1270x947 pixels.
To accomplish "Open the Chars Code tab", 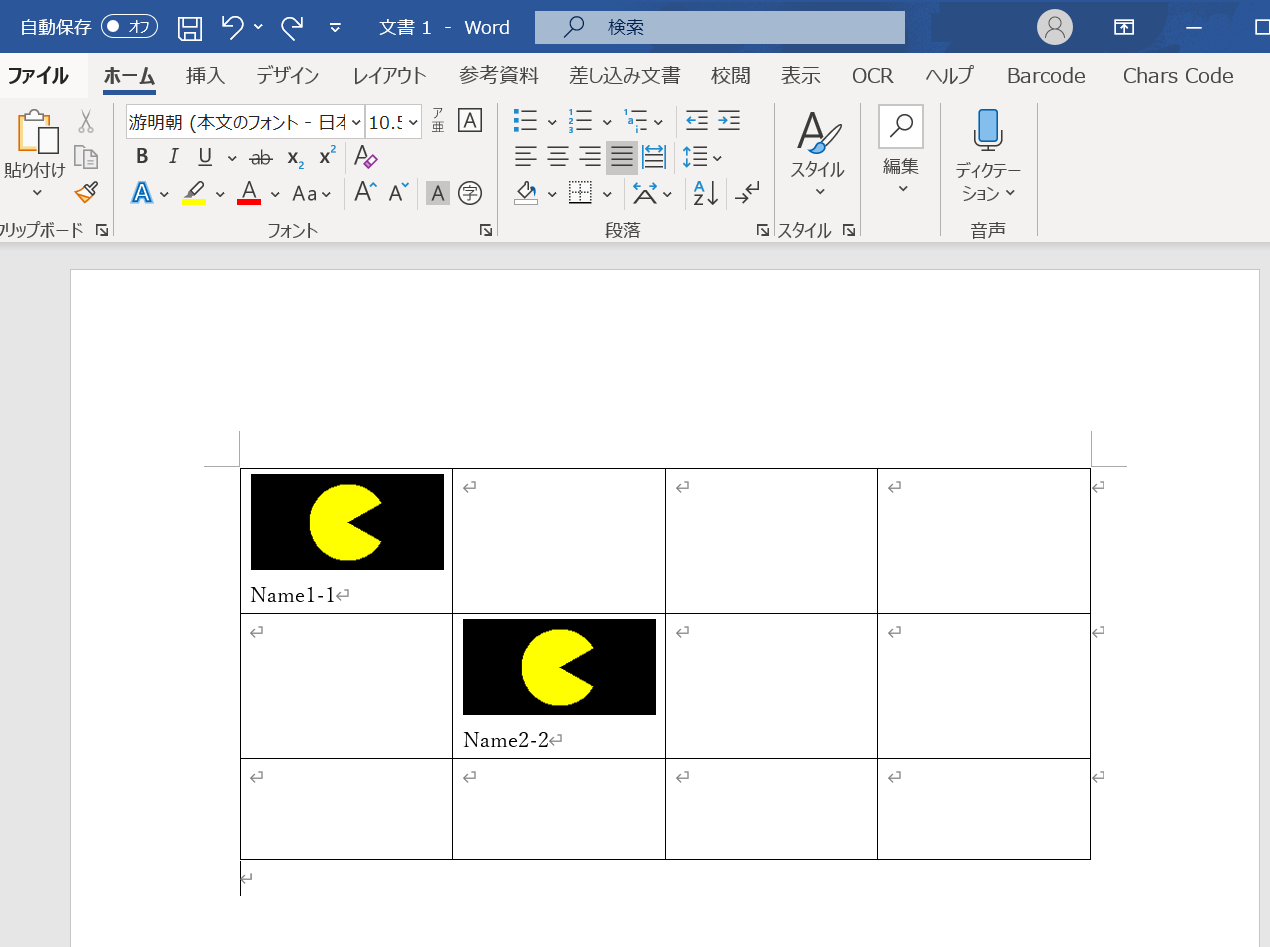I will pos(1177,75).
